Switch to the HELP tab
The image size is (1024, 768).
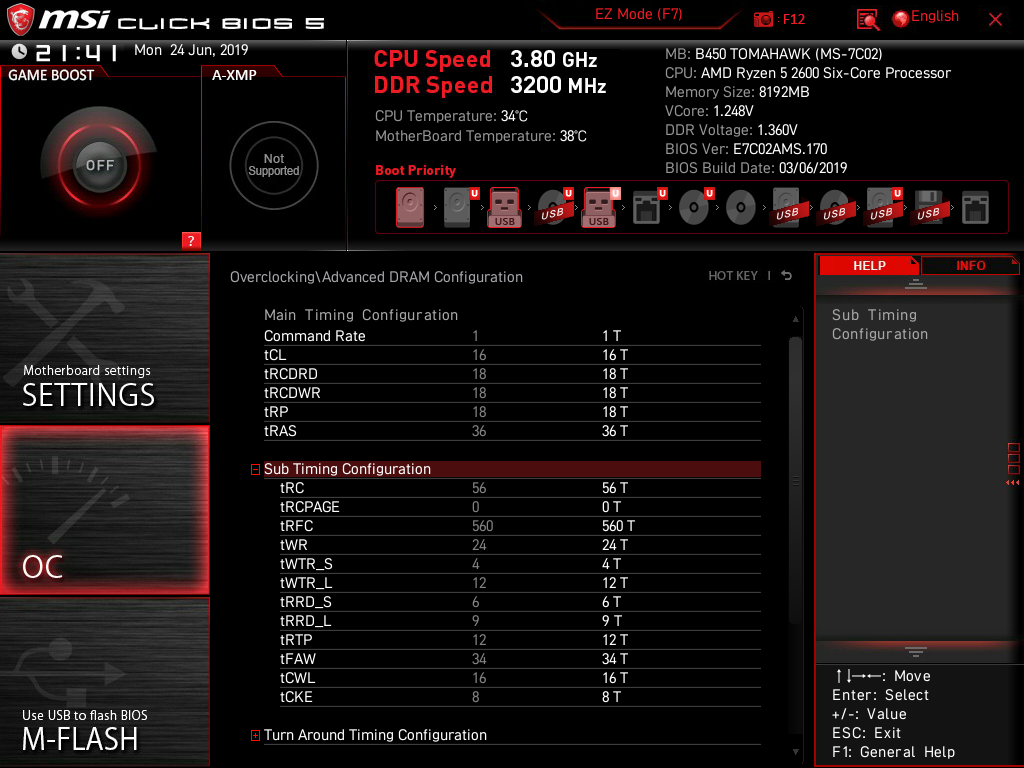[x=869, y=266]
